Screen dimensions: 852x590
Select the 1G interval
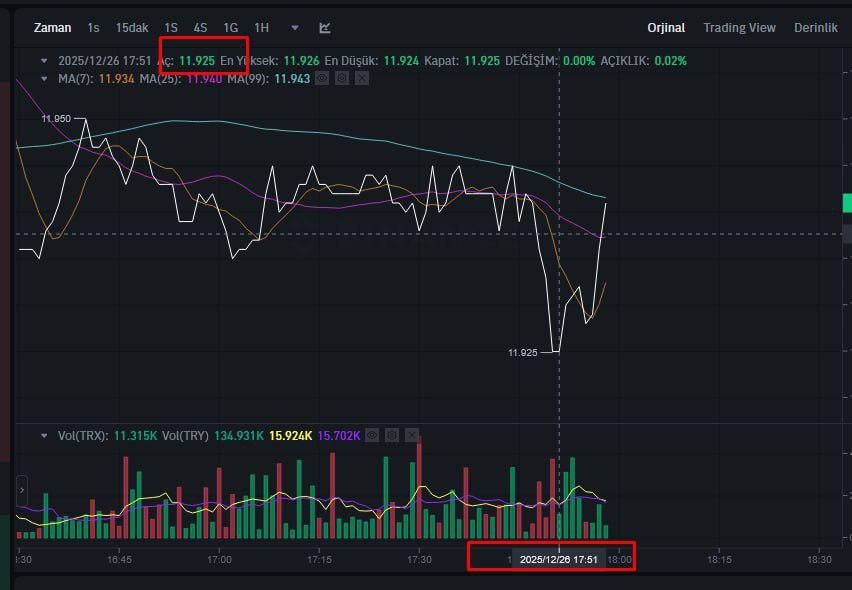230,28
